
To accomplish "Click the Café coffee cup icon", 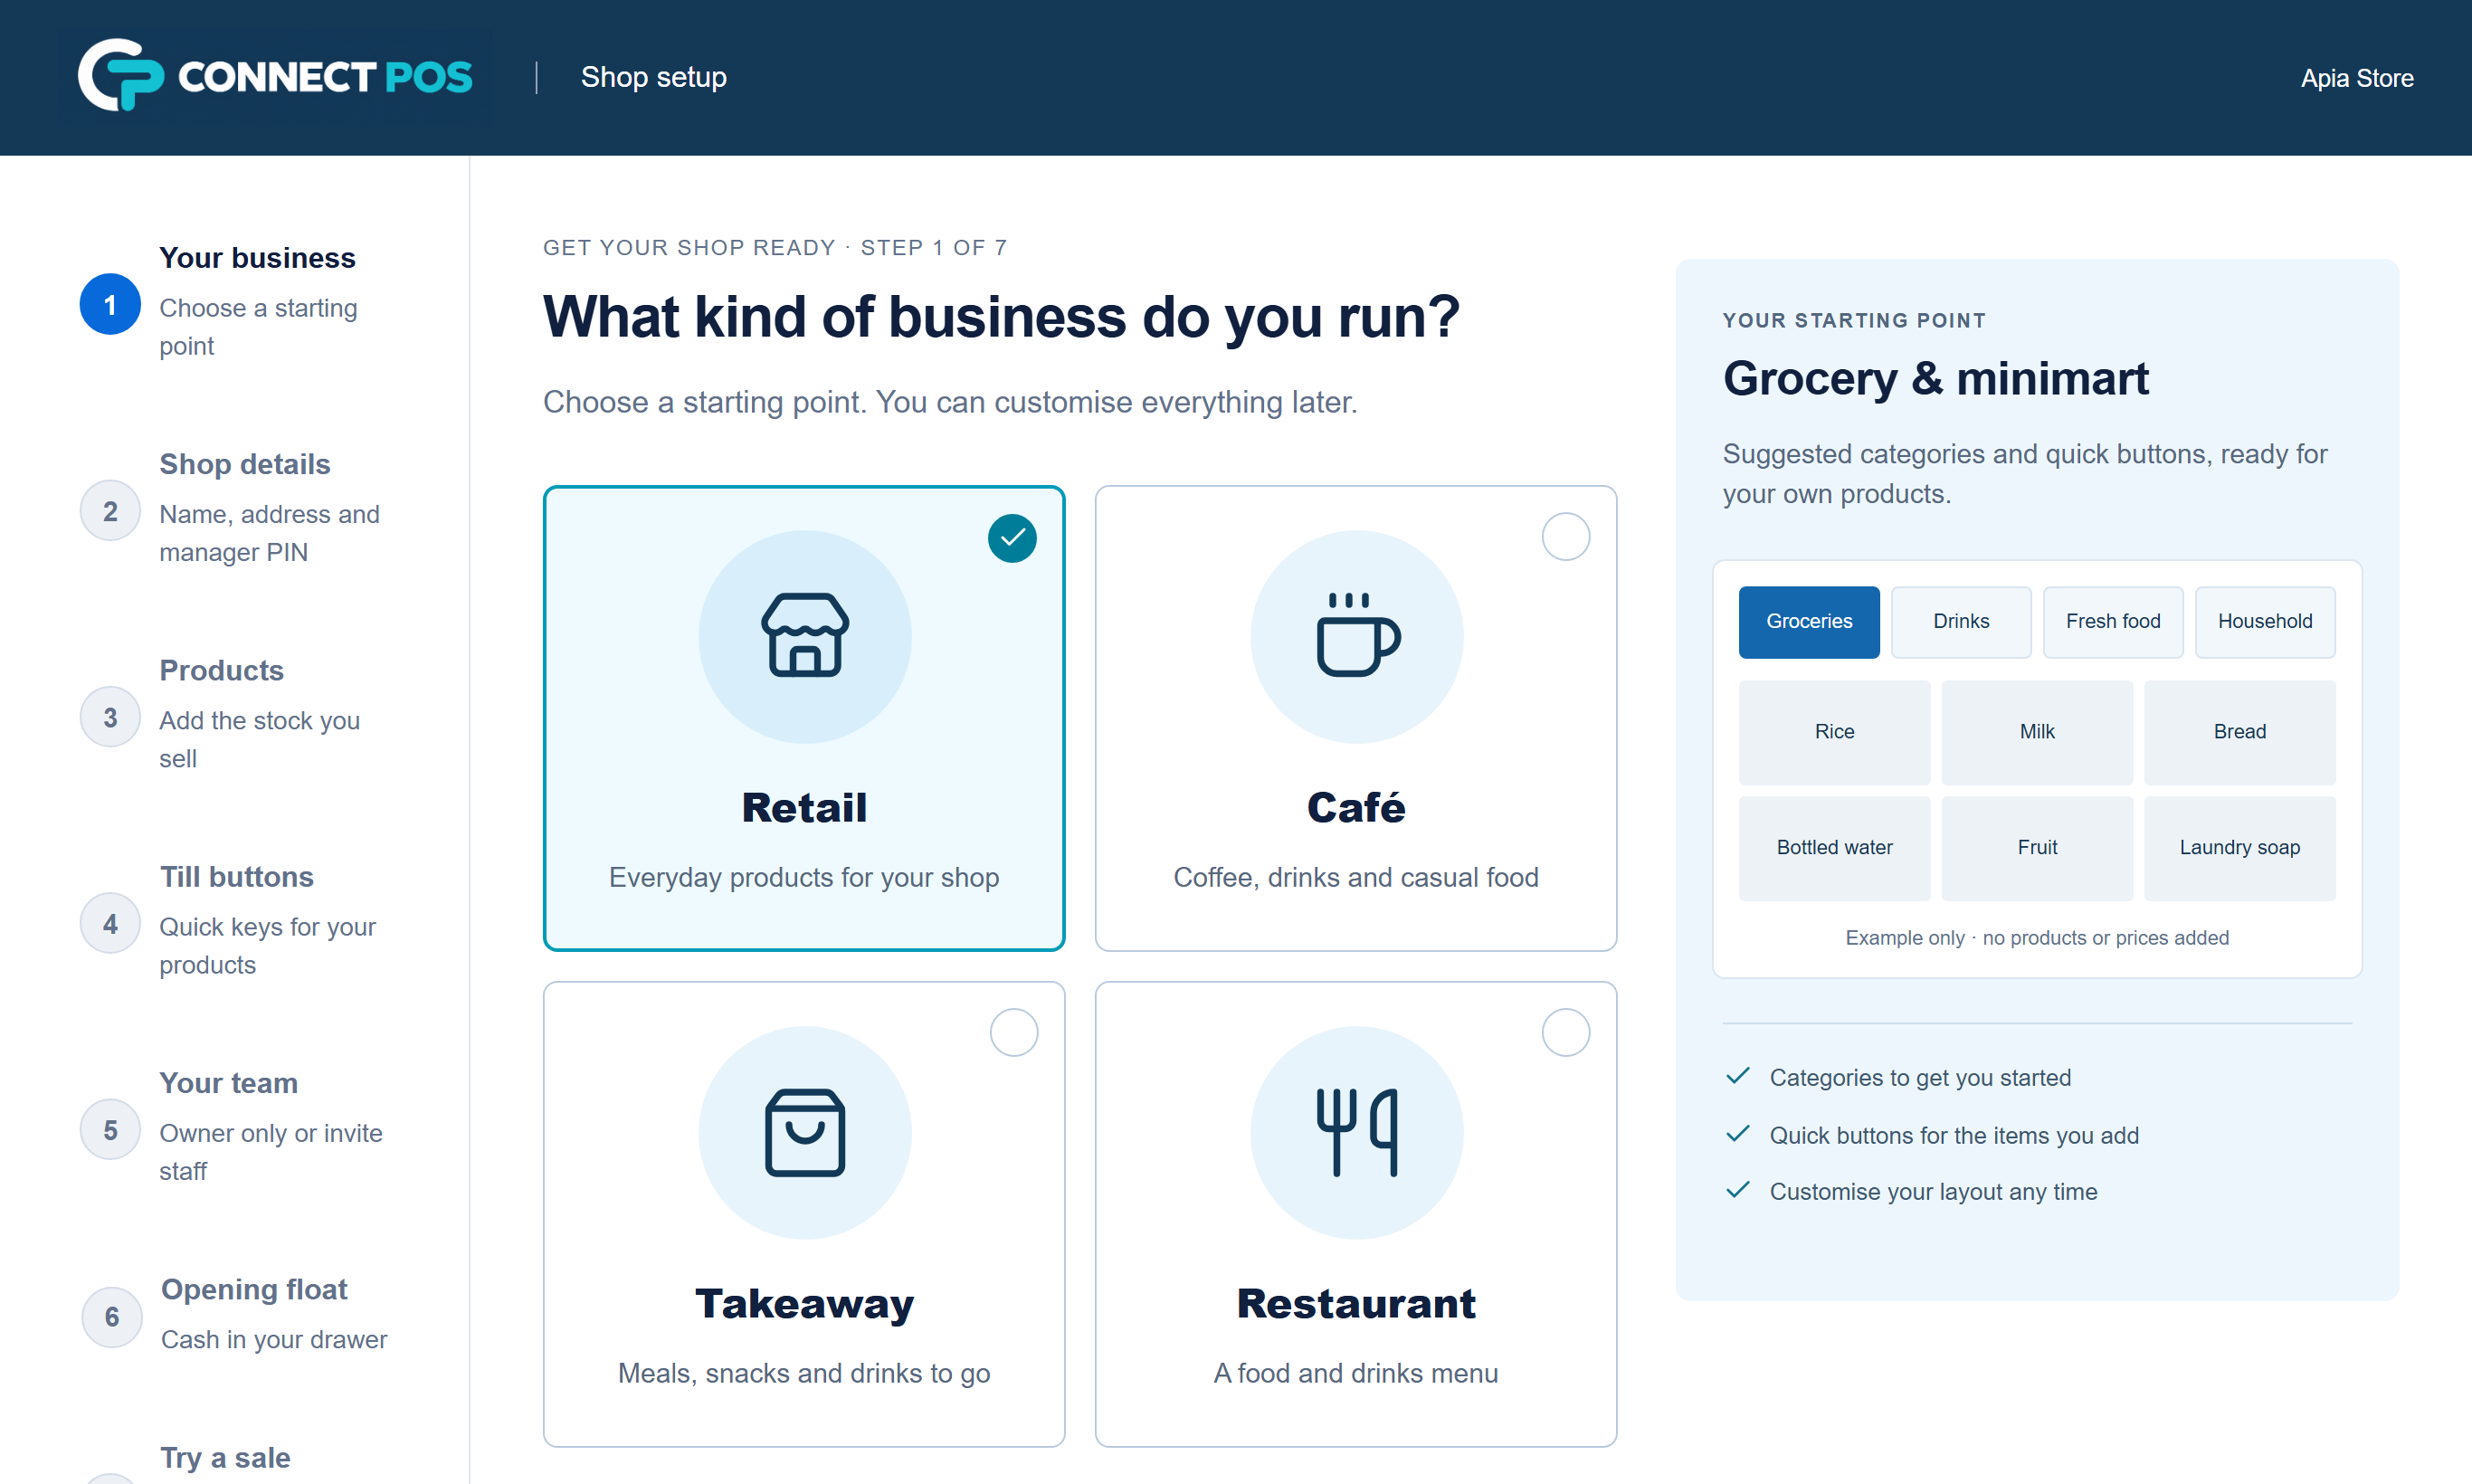I will 1357,636.
